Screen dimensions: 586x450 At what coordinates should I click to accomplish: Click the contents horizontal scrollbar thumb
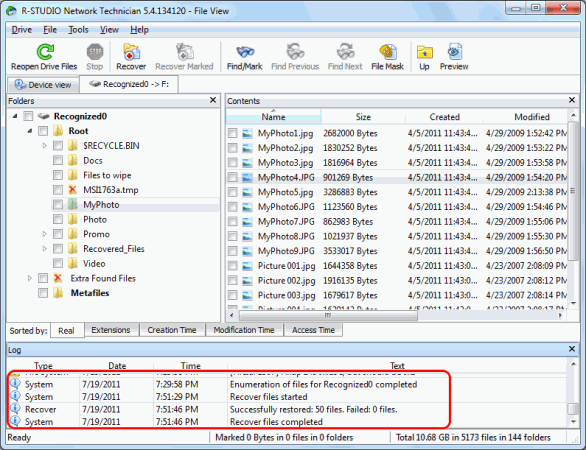click(x=328, y=316)
